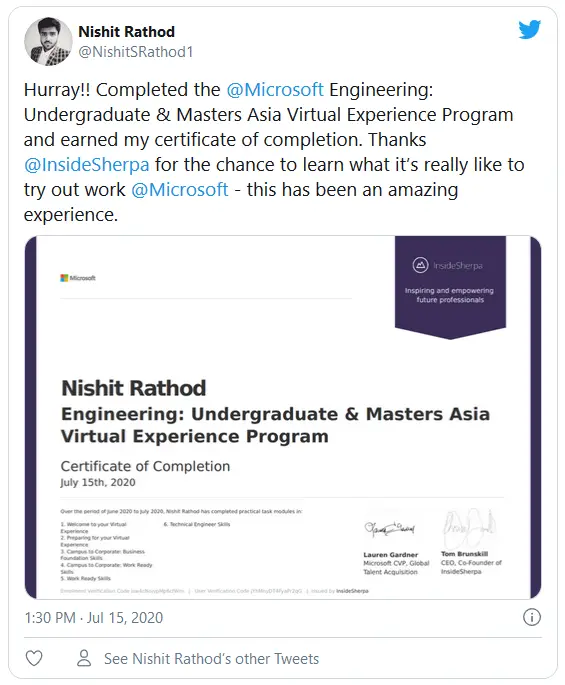Click the purple InsideSherpa banner ribbon
This screenshot has width=565, height=685.
(x=450, y=287)
